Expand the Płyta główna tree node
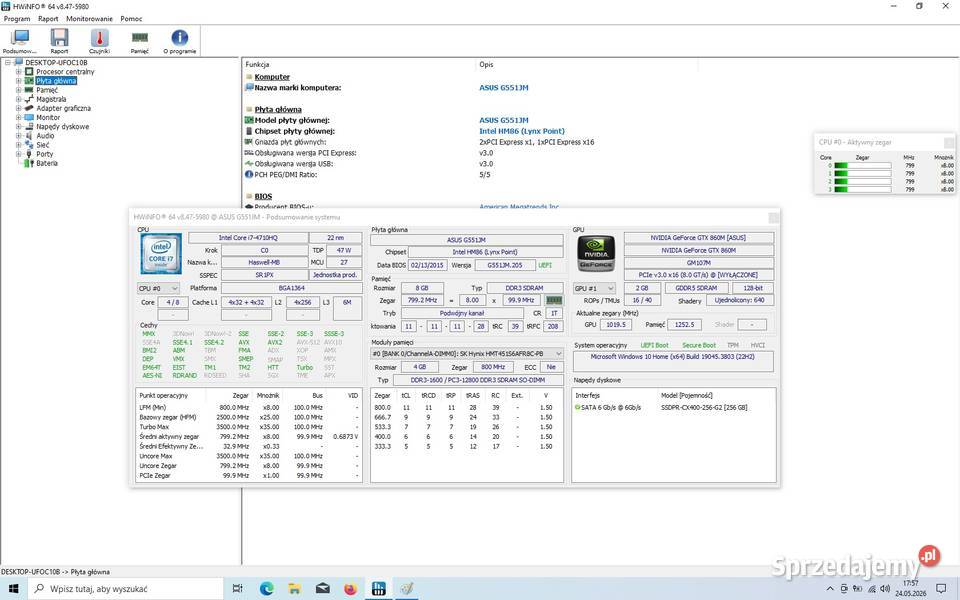 coord(18,81)
